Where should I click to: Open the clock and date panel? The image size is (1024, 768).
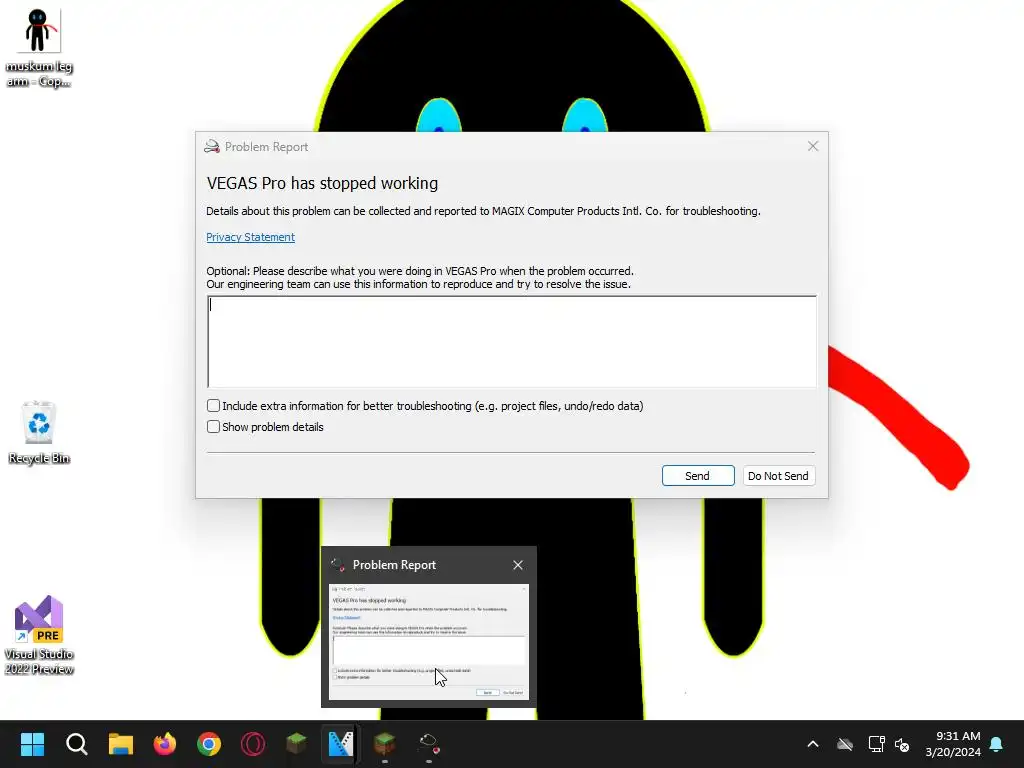[x=953, y=744]
